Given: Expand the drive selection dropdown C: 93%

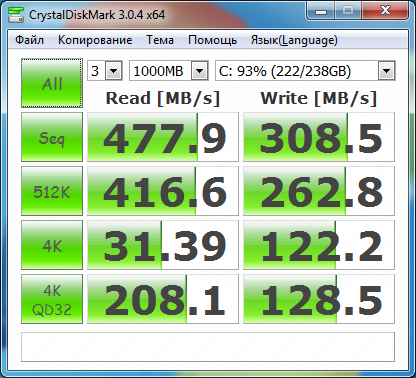Looking at the screenshot, I should pyautogui.click(x=305, y=71).
